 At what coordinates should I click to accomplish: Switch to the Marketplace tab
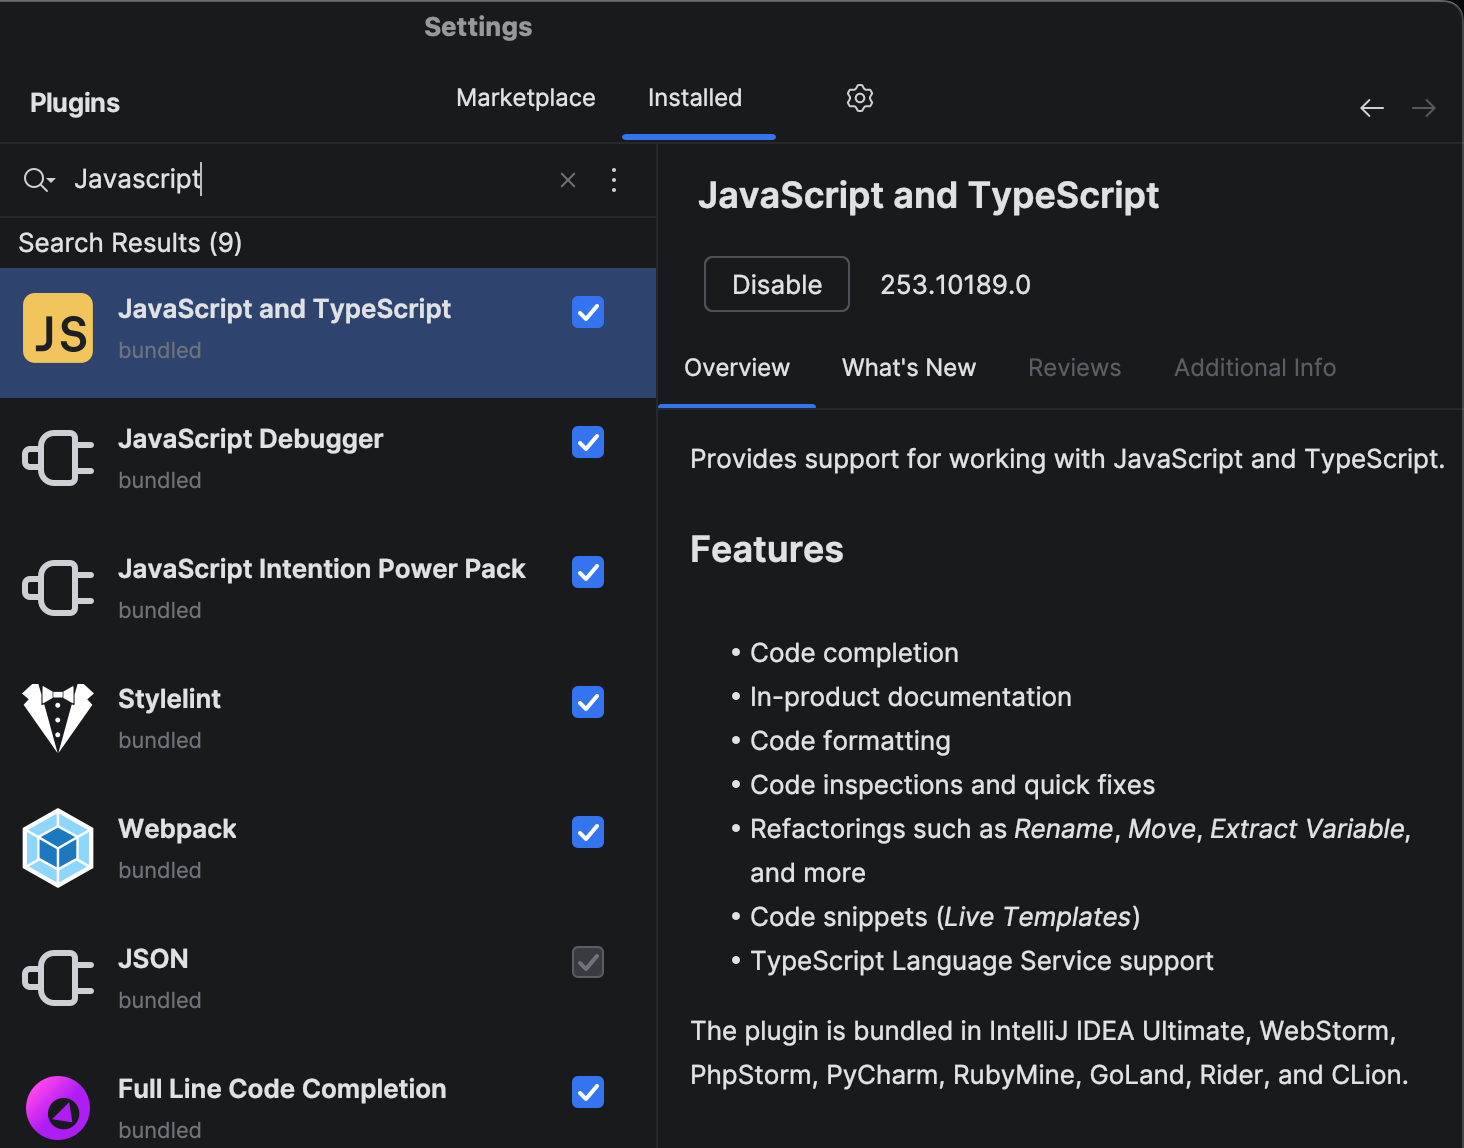click(x=525, y=97)
